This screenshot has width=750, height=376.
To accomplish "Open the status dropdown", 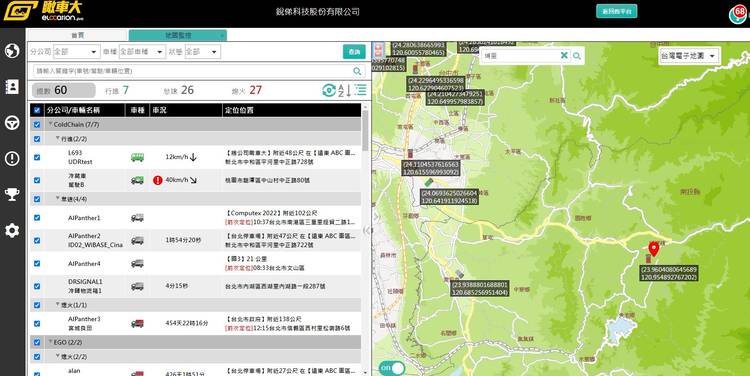I will (x=202, y=52).
